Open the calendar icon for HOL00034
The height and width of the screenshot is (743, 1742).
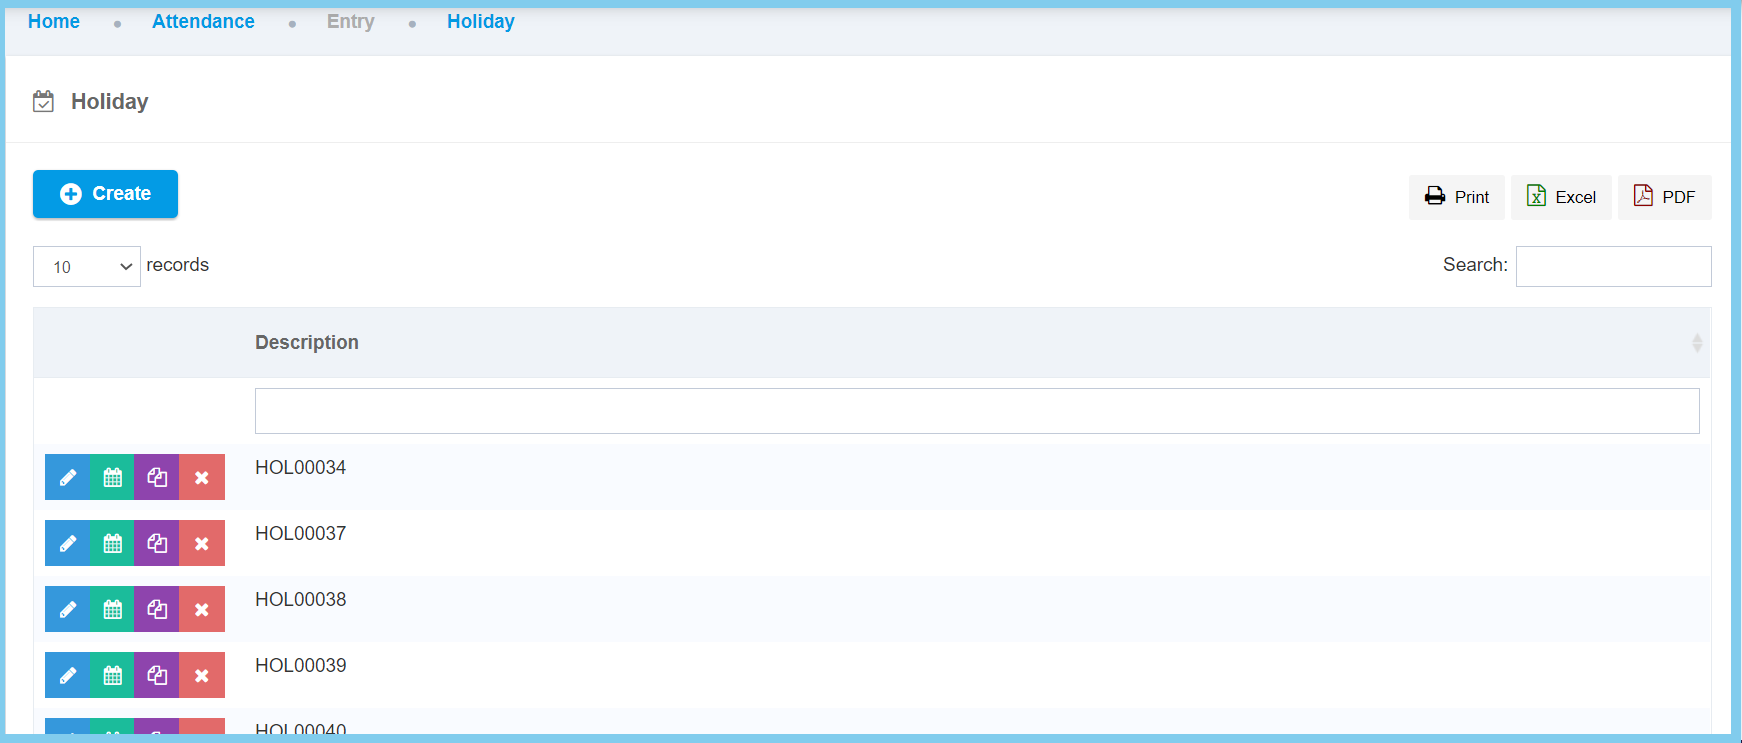click(112, 477)
